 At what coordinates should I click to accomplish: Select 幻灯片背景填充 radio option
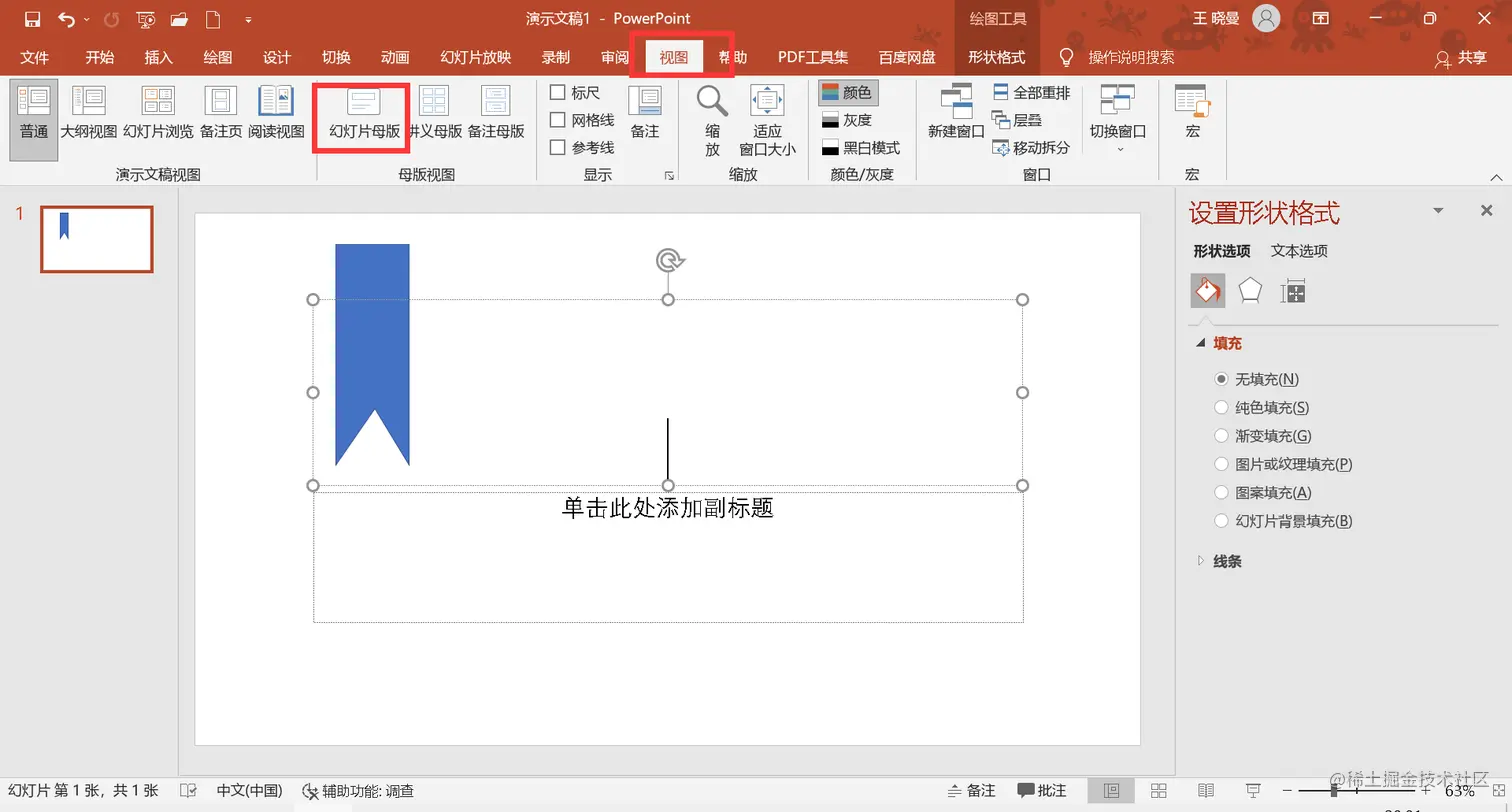pos(1221,521)
